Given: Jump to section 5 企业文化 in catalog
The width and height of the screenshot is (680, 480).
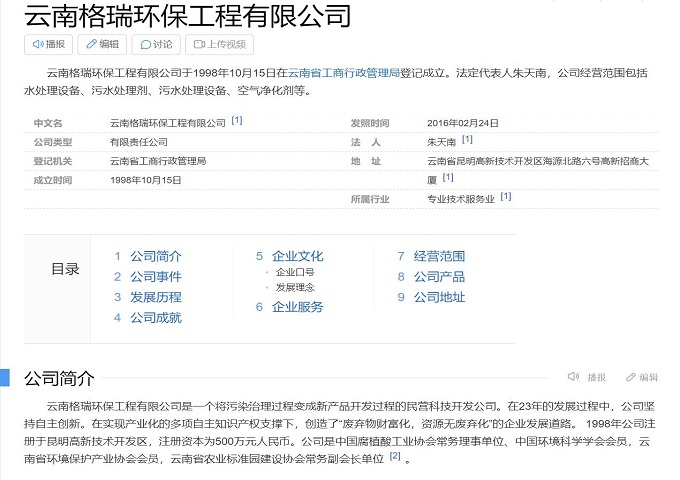Looking at the screenshot, I should pos(298,256).
